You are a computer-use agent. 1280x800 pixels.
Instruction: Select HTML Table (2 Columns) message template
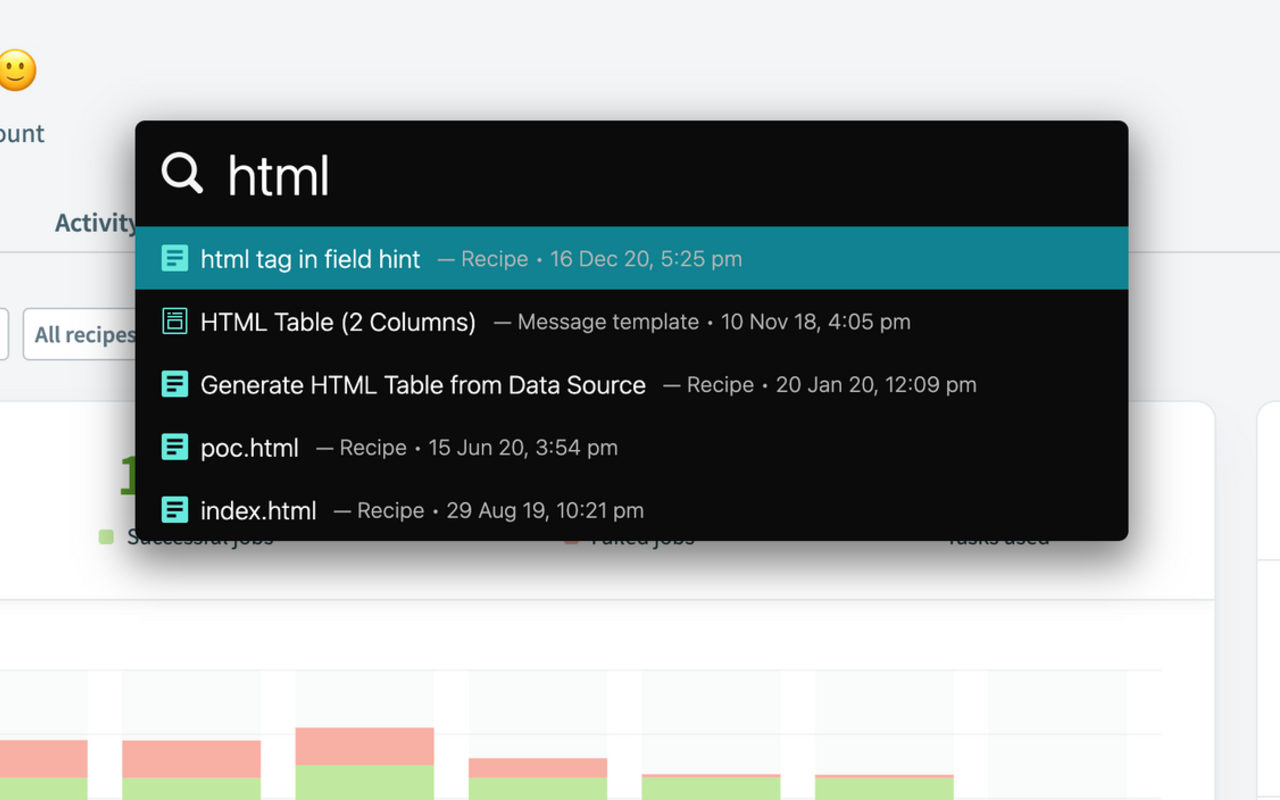[338, 322]
